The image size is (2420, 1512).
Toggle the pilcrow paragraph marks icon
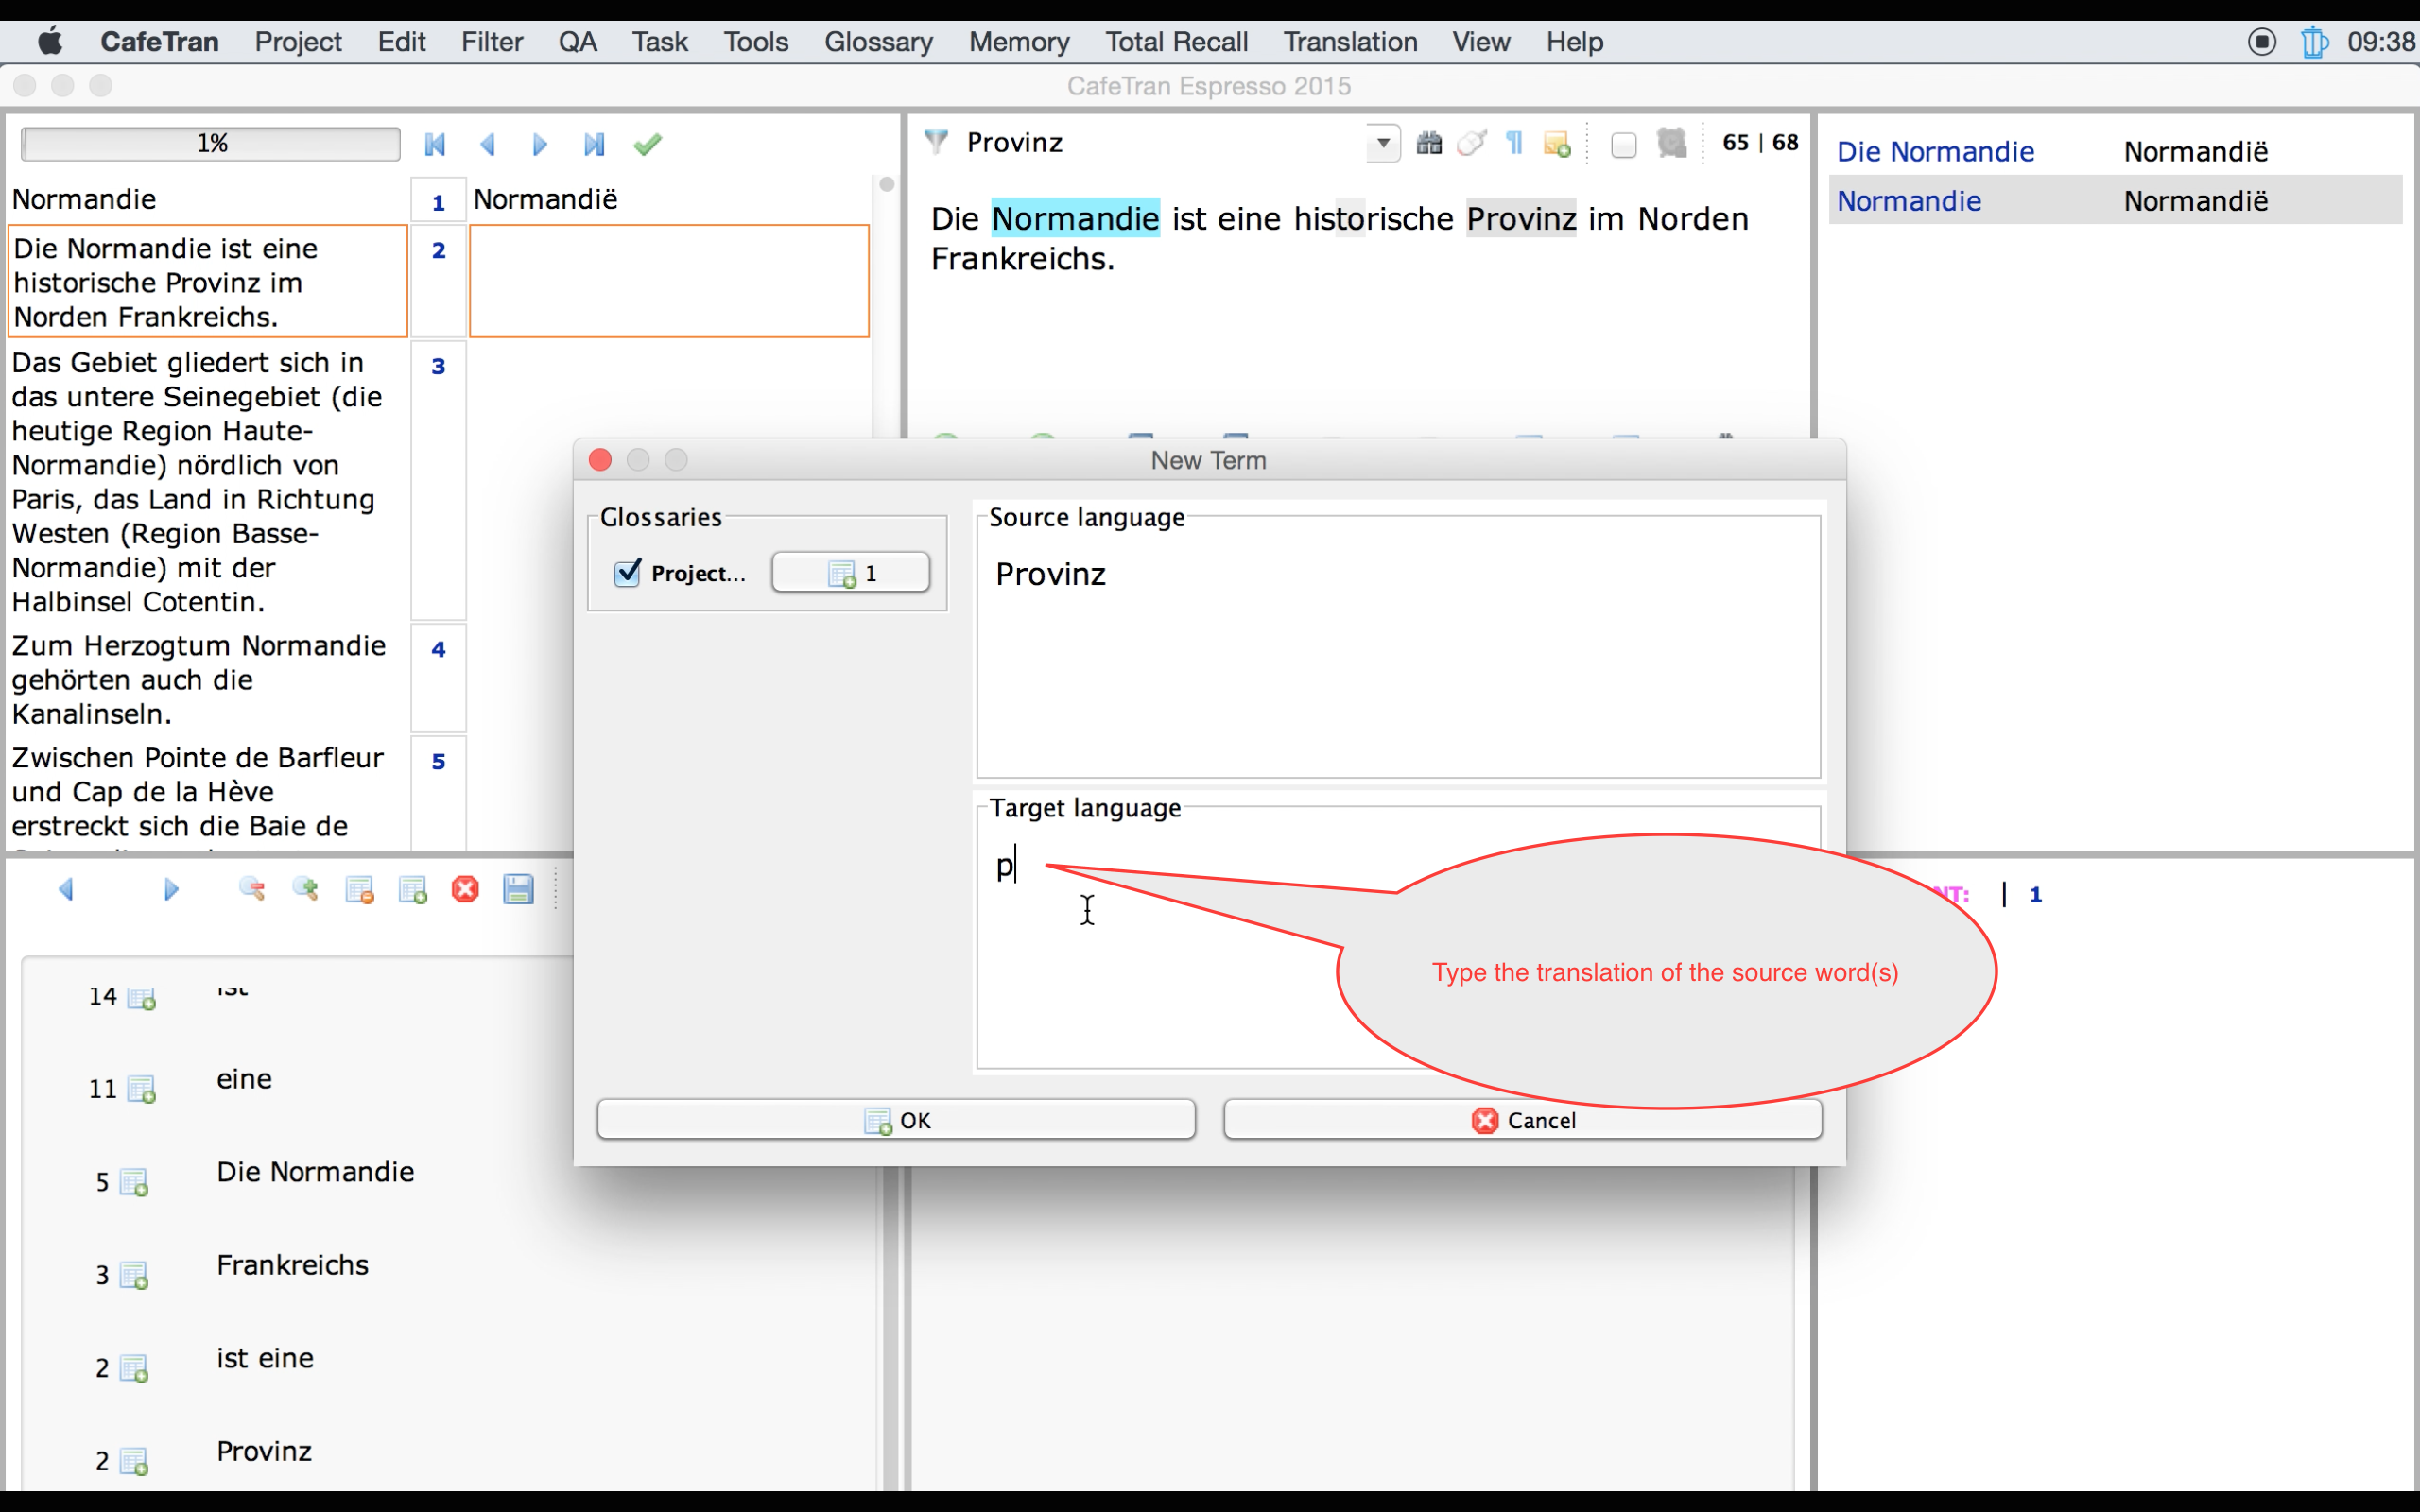pyautogui.click(x=1514, y=143)
